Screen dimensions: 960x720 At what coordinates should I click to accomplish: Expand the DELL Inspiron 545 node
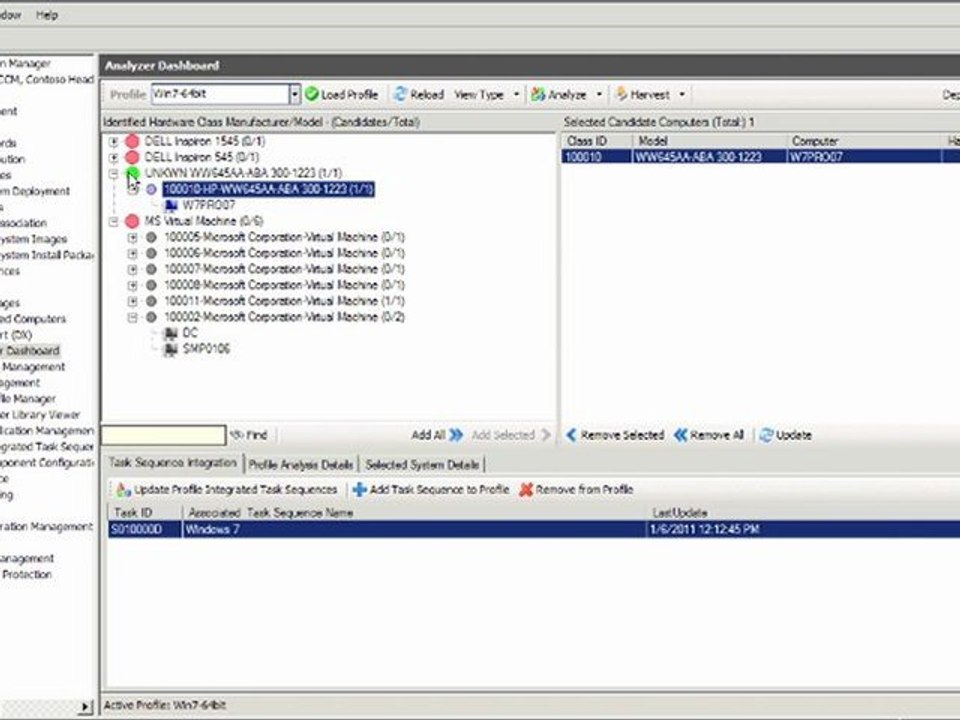tap(113, 157)
